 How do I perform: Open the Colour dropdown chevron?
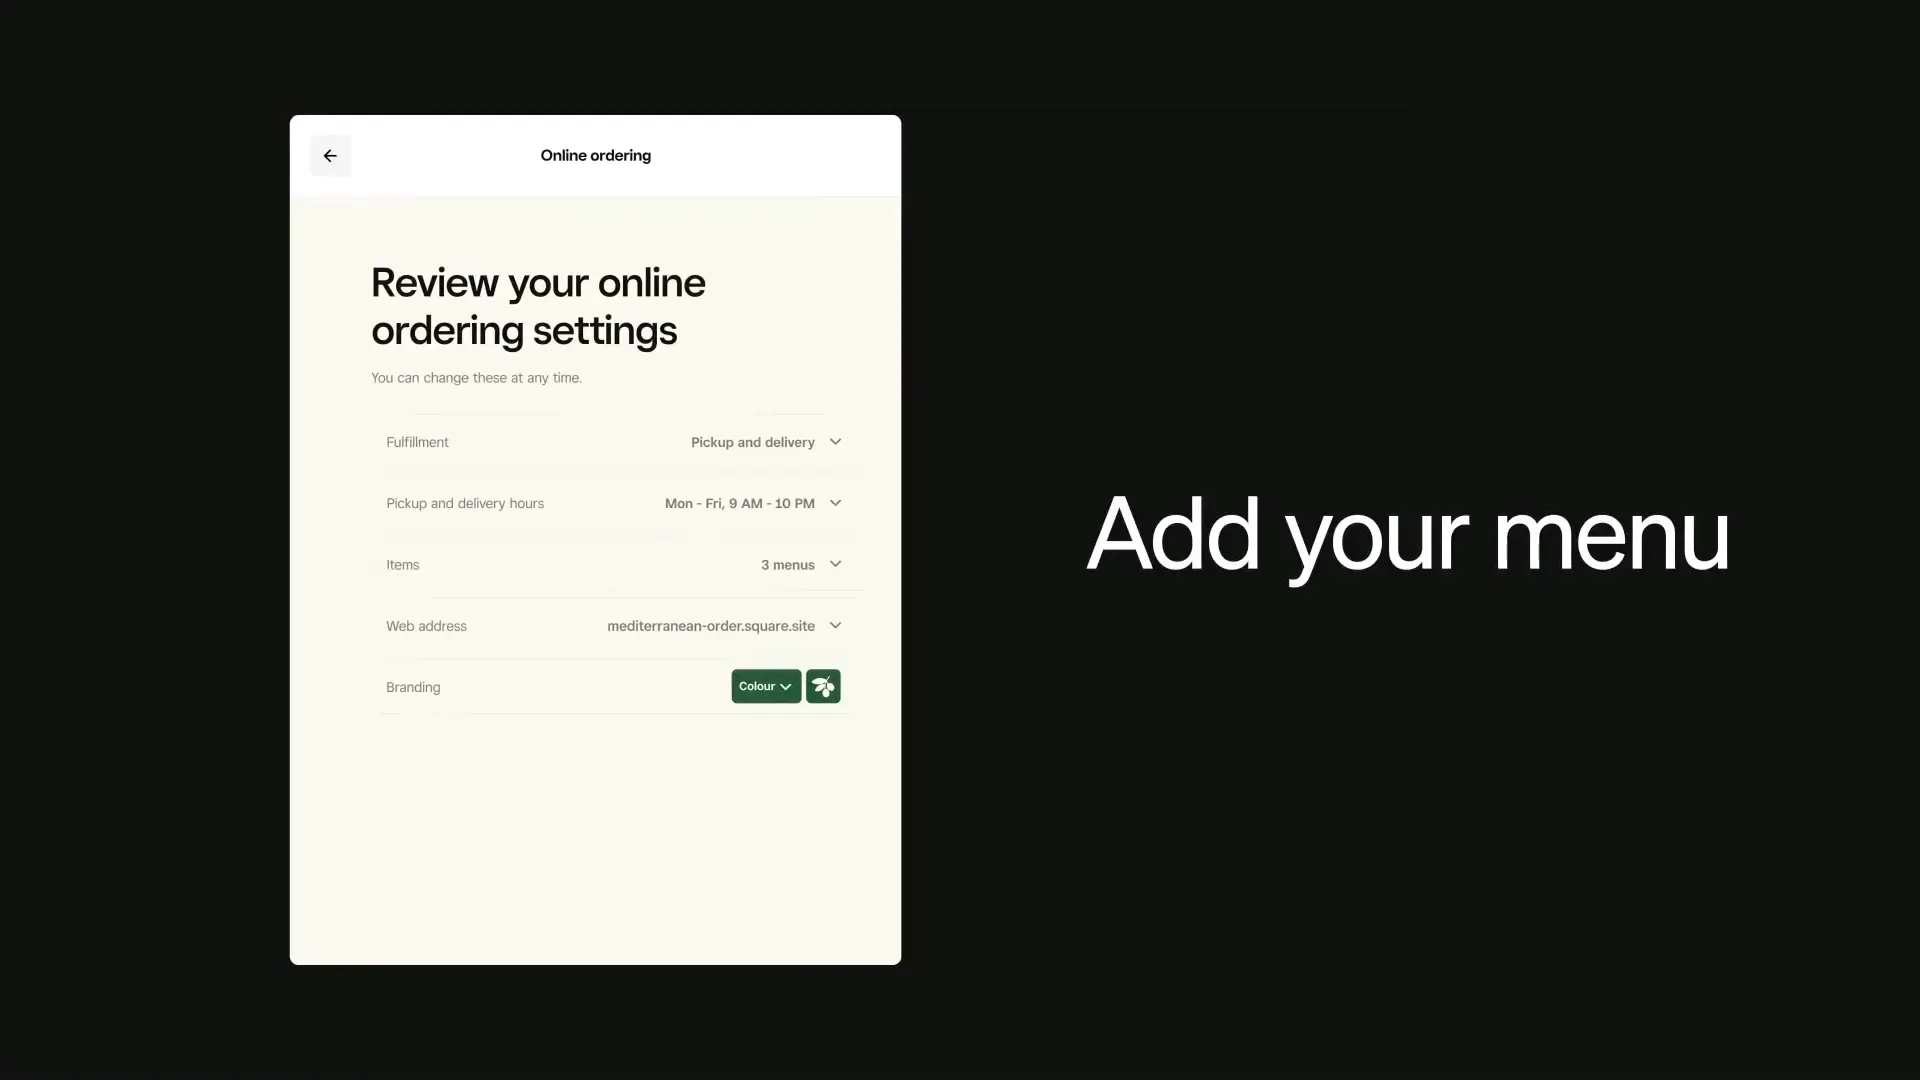(x=786, y=687)
